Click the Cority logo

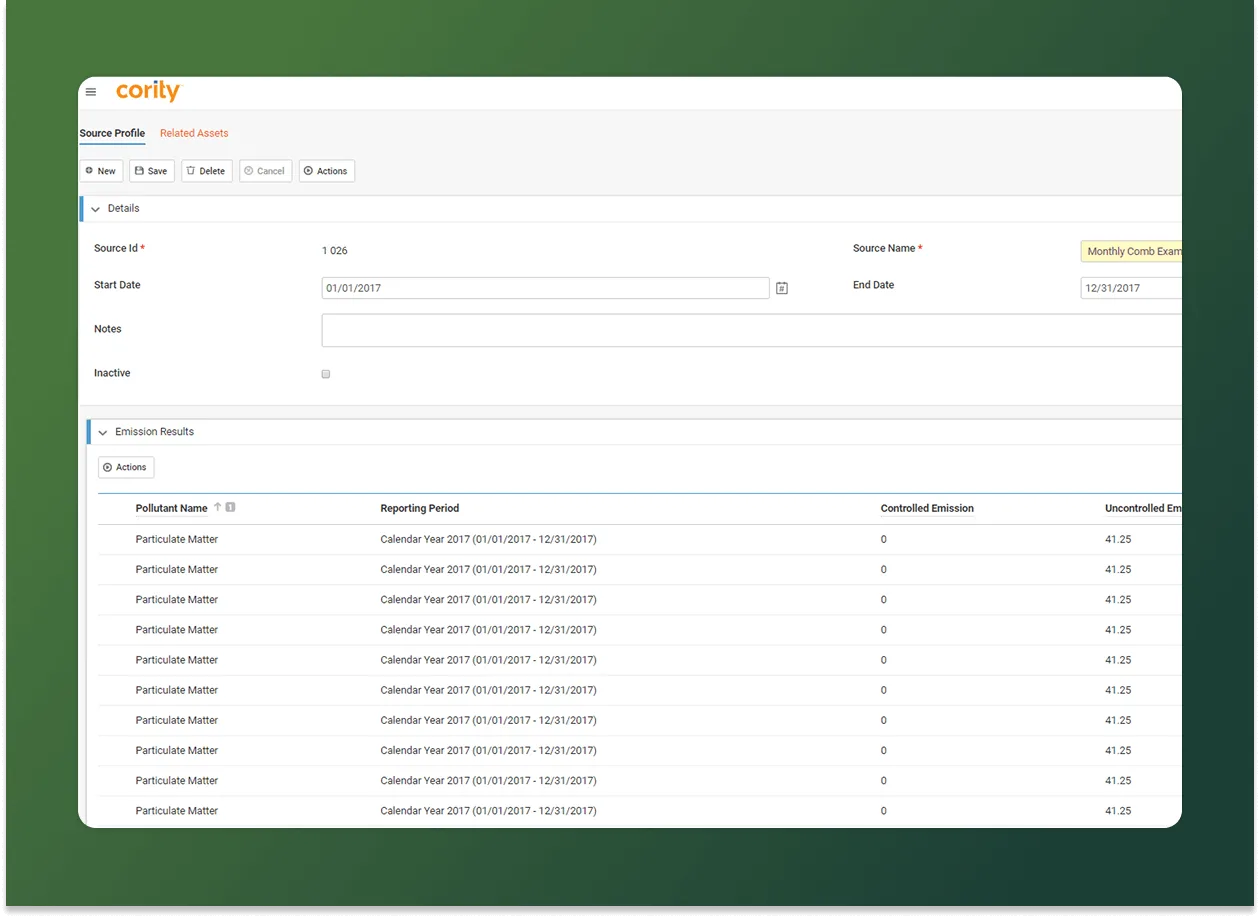click(x=148, y=91)
